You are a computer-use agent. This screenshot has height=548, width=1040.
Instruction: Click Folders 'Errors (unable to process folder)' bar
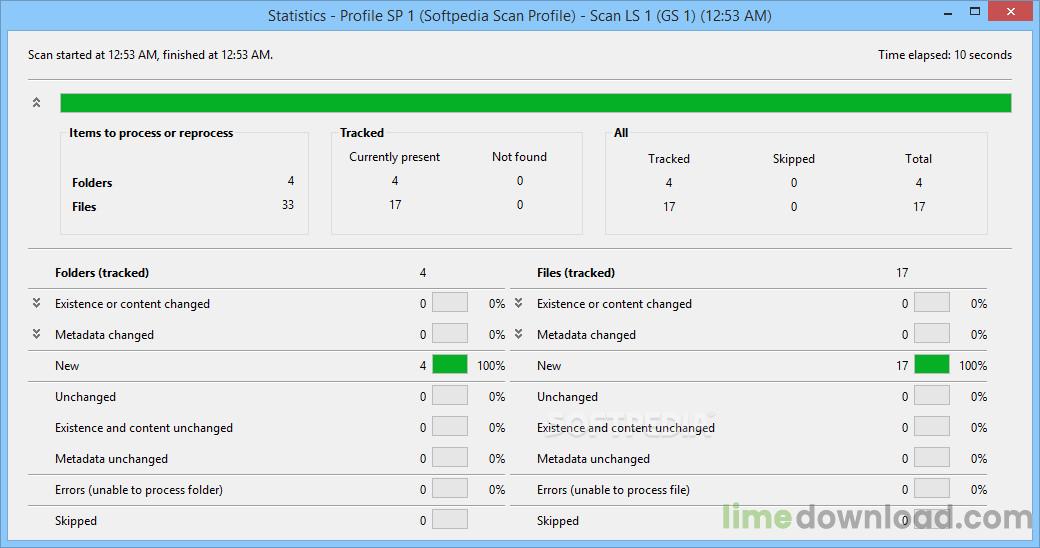tap(450, 489)
